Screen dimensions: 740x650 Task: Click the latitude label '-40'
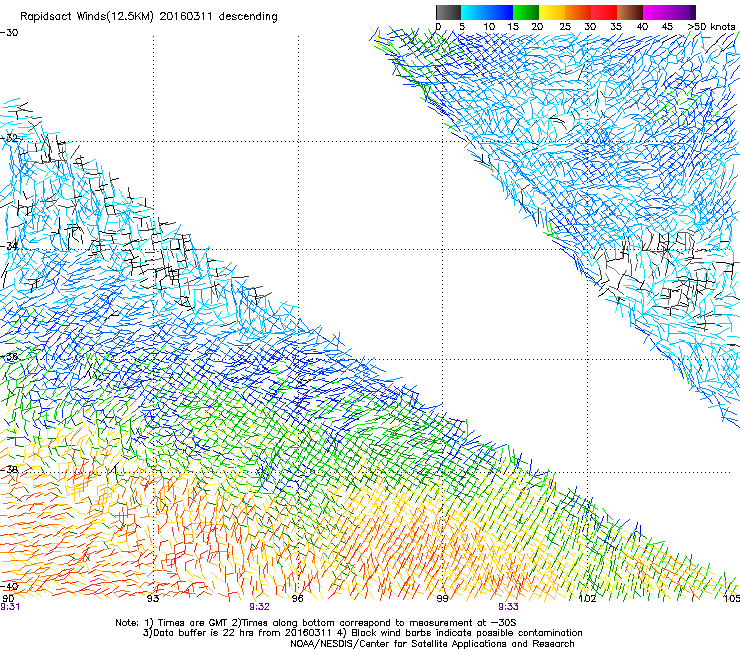(9, 586)
